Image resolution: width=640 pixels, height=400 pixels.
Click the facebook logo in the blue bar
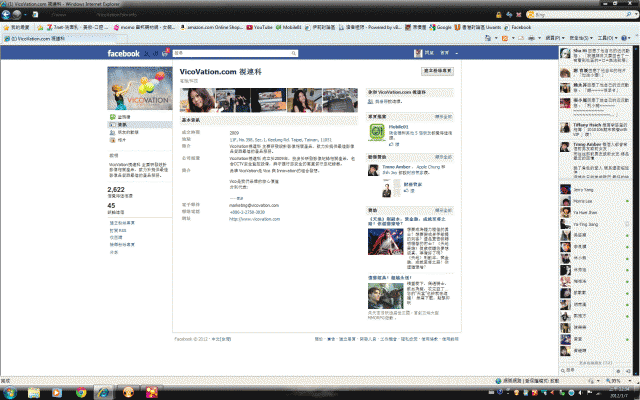pos(123,53)
